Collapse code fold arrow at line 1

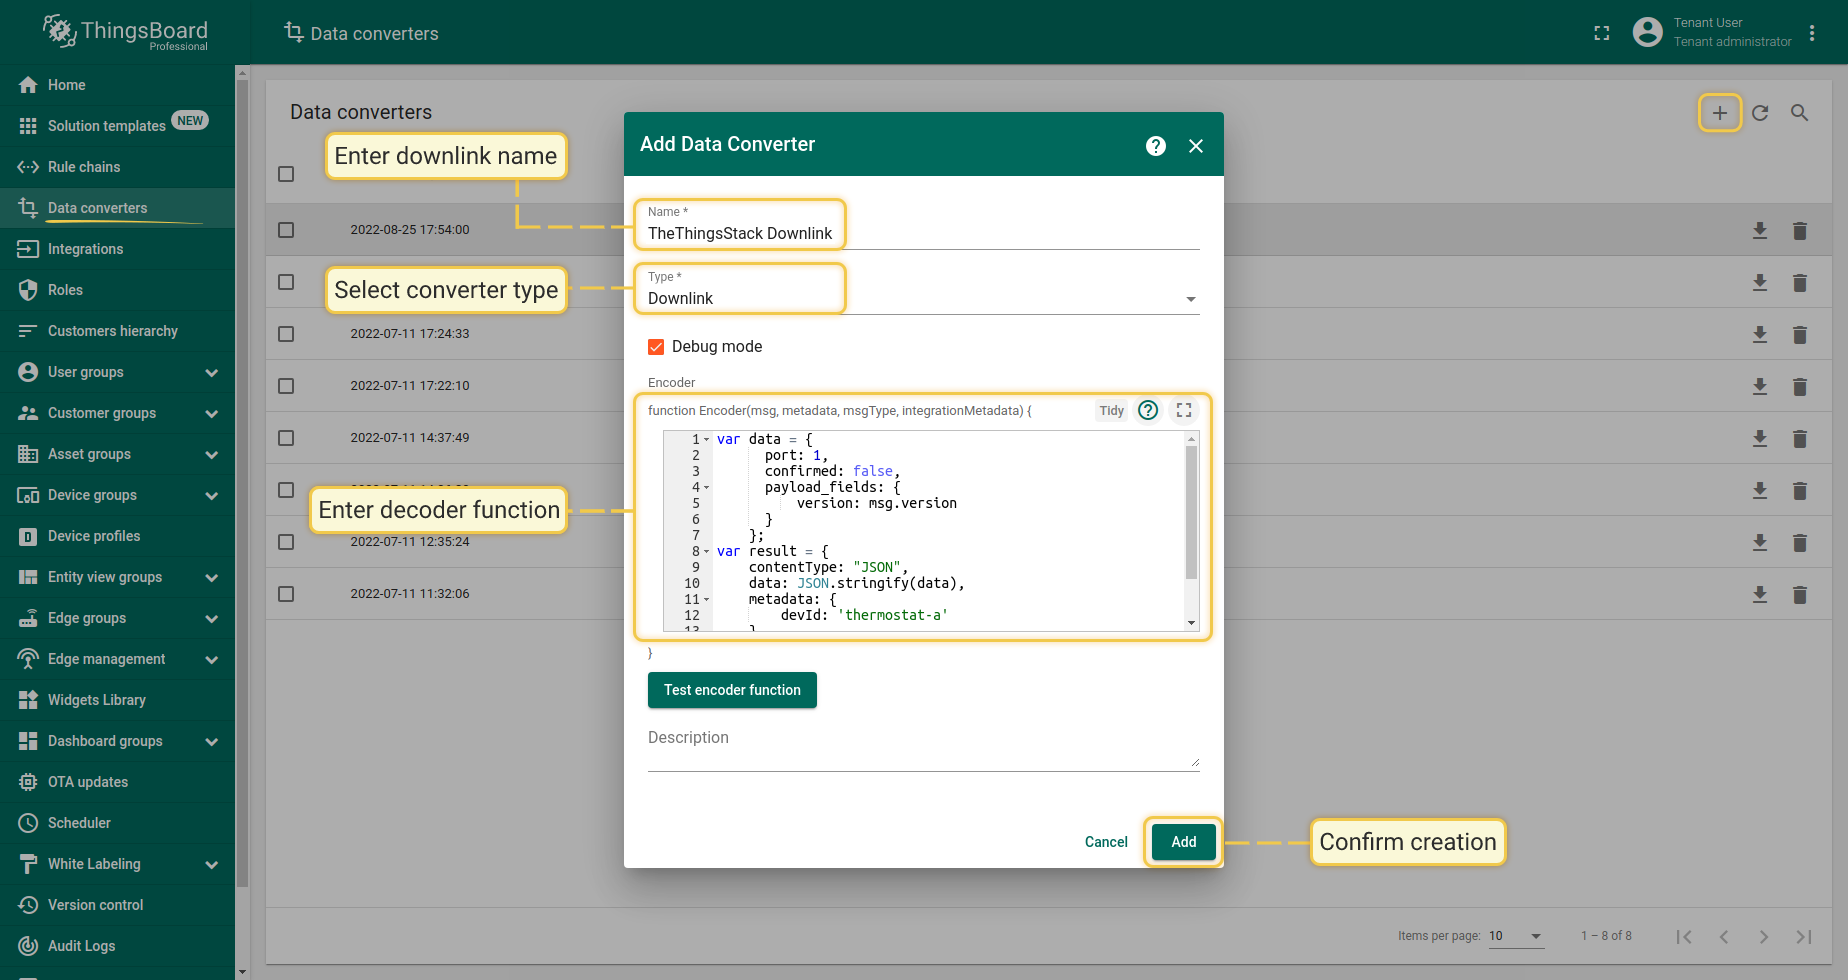pyautogui.click(x=706, y=440)
